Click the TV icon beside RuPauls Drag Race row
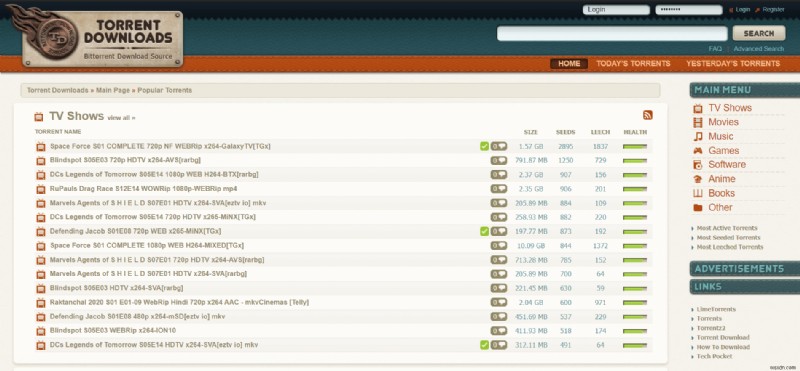800x371 pixels. (x=40, y=189)
